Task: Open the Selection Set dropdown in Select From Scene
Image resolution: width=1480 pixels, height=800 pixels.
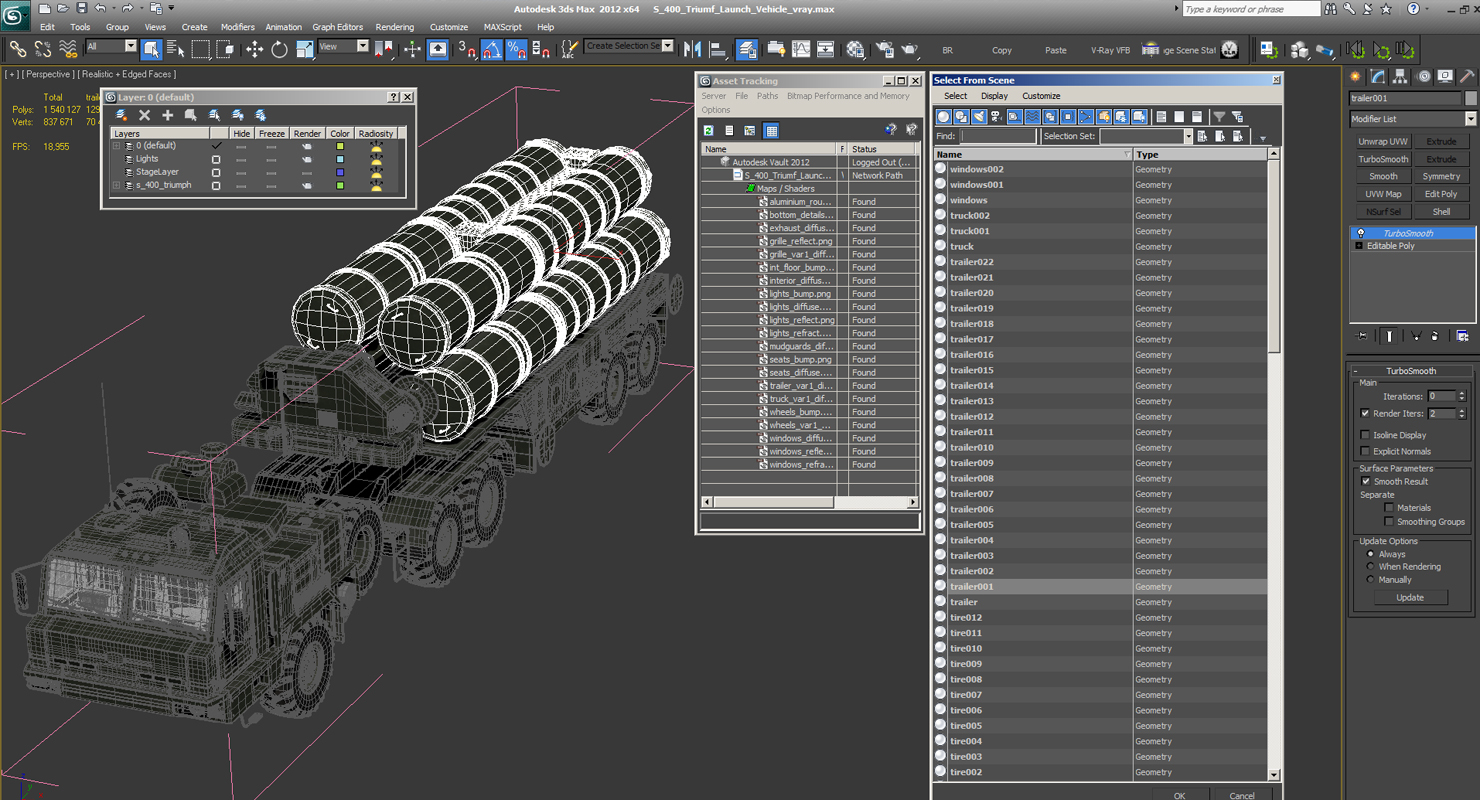Action: [x=1188, y=137]
